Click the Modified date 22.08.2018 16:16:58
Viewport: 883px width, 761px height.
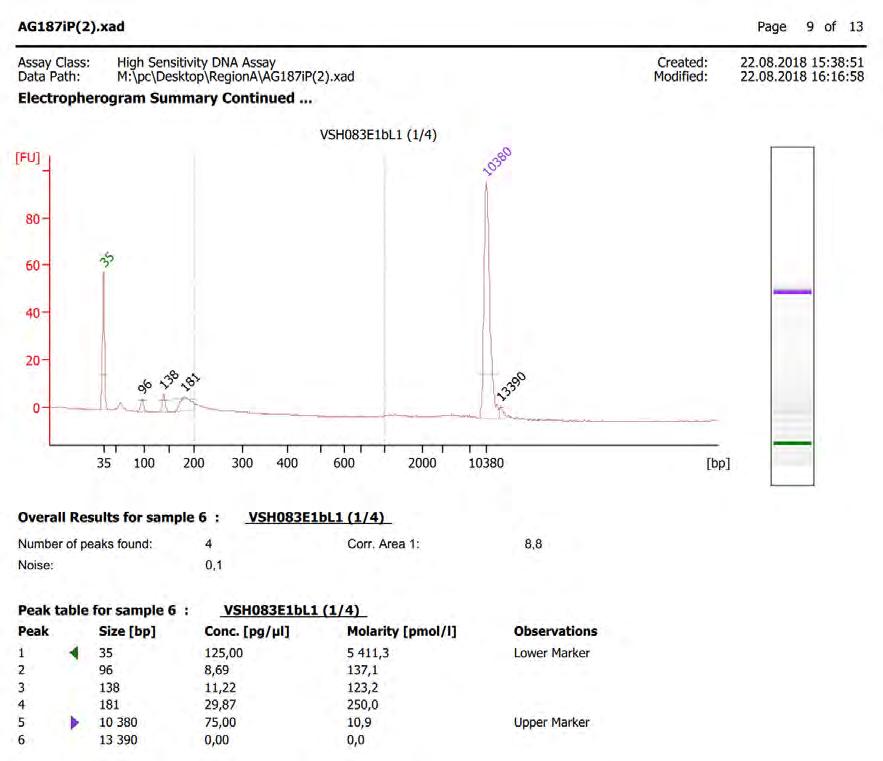[802, 77]
